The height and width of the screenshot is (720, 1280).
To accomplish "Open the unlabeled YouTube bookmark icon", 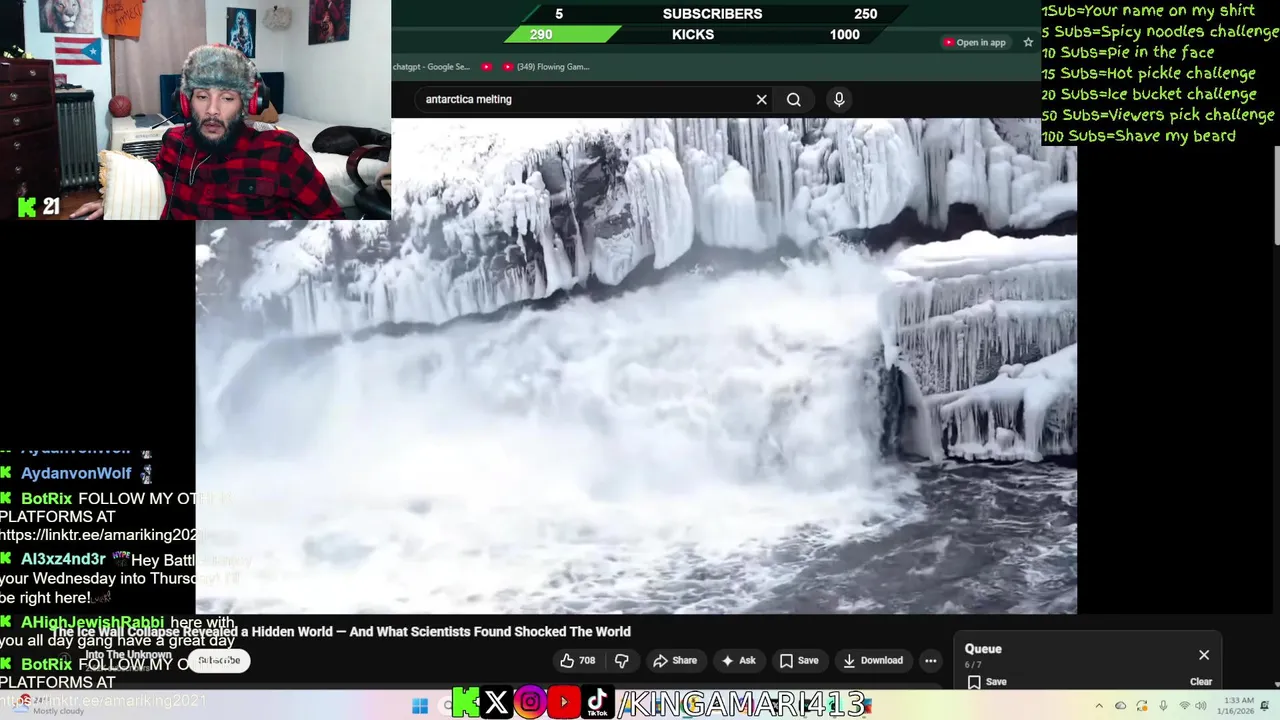I will click(x=487, y=67).
